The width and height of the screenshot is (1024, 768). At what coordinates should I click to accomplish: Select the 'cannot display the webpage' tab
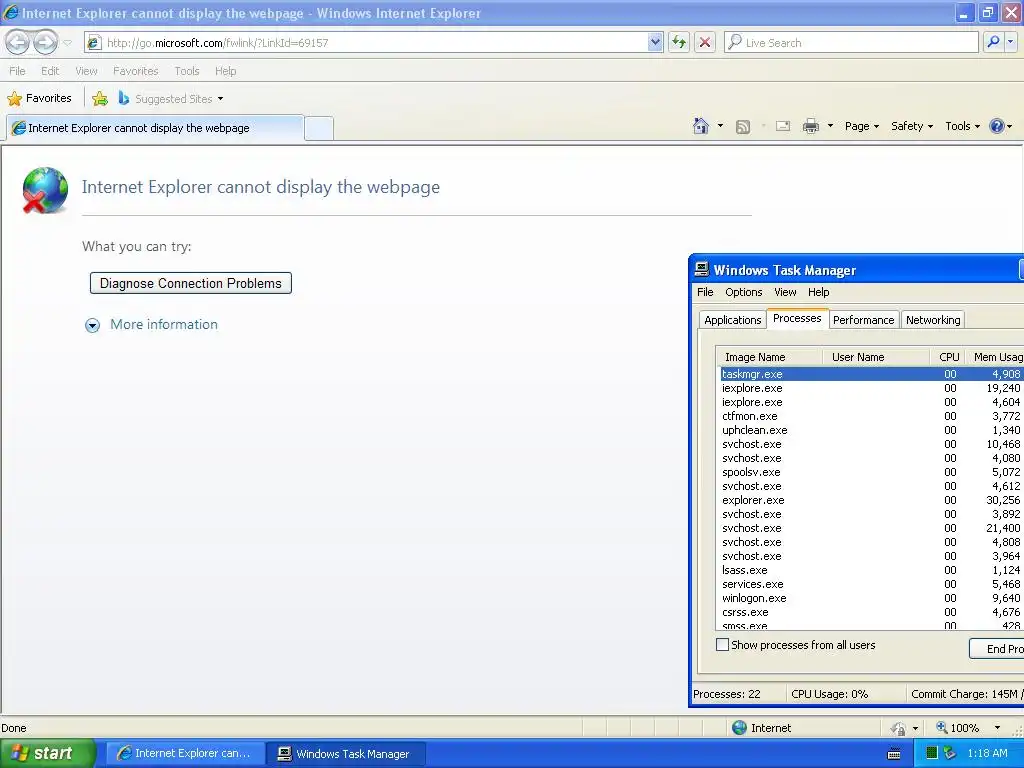click(x=155, y=128)
